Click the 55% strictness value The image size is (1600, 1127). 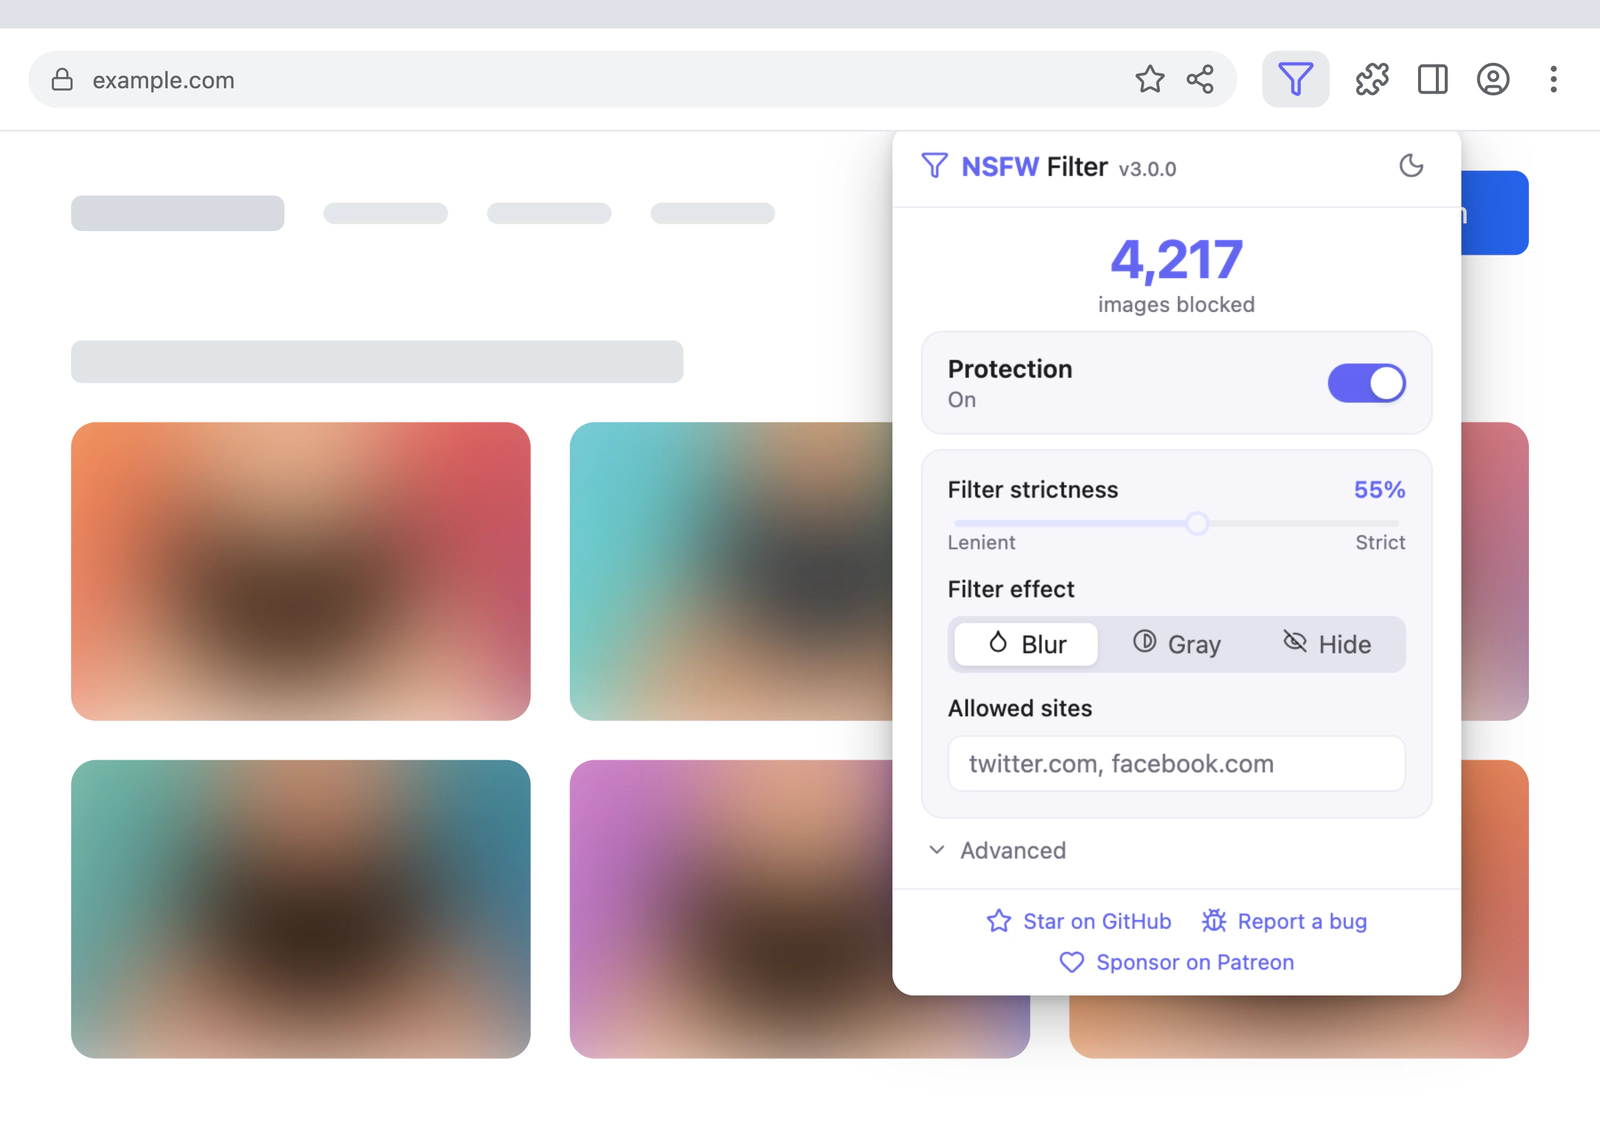1379,490
